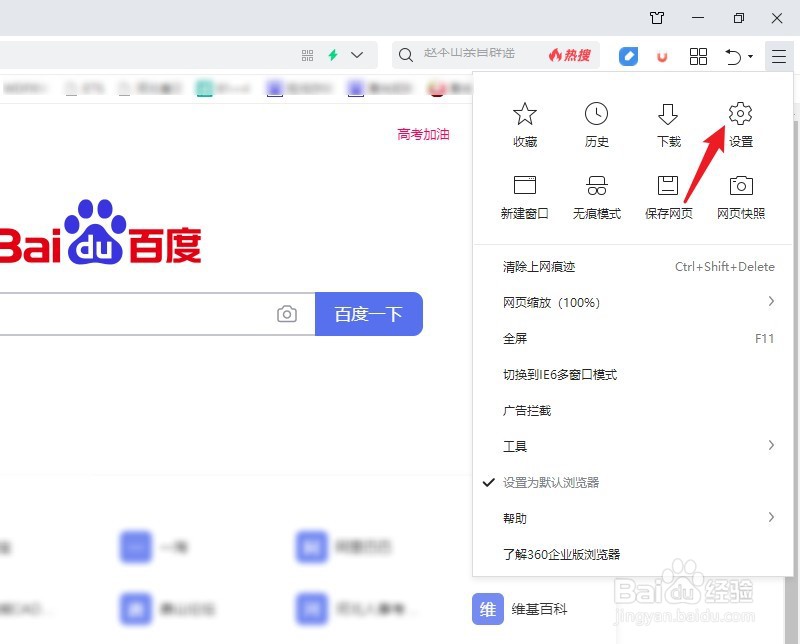Click the magnifier search icon

click(x=406, y=55)
